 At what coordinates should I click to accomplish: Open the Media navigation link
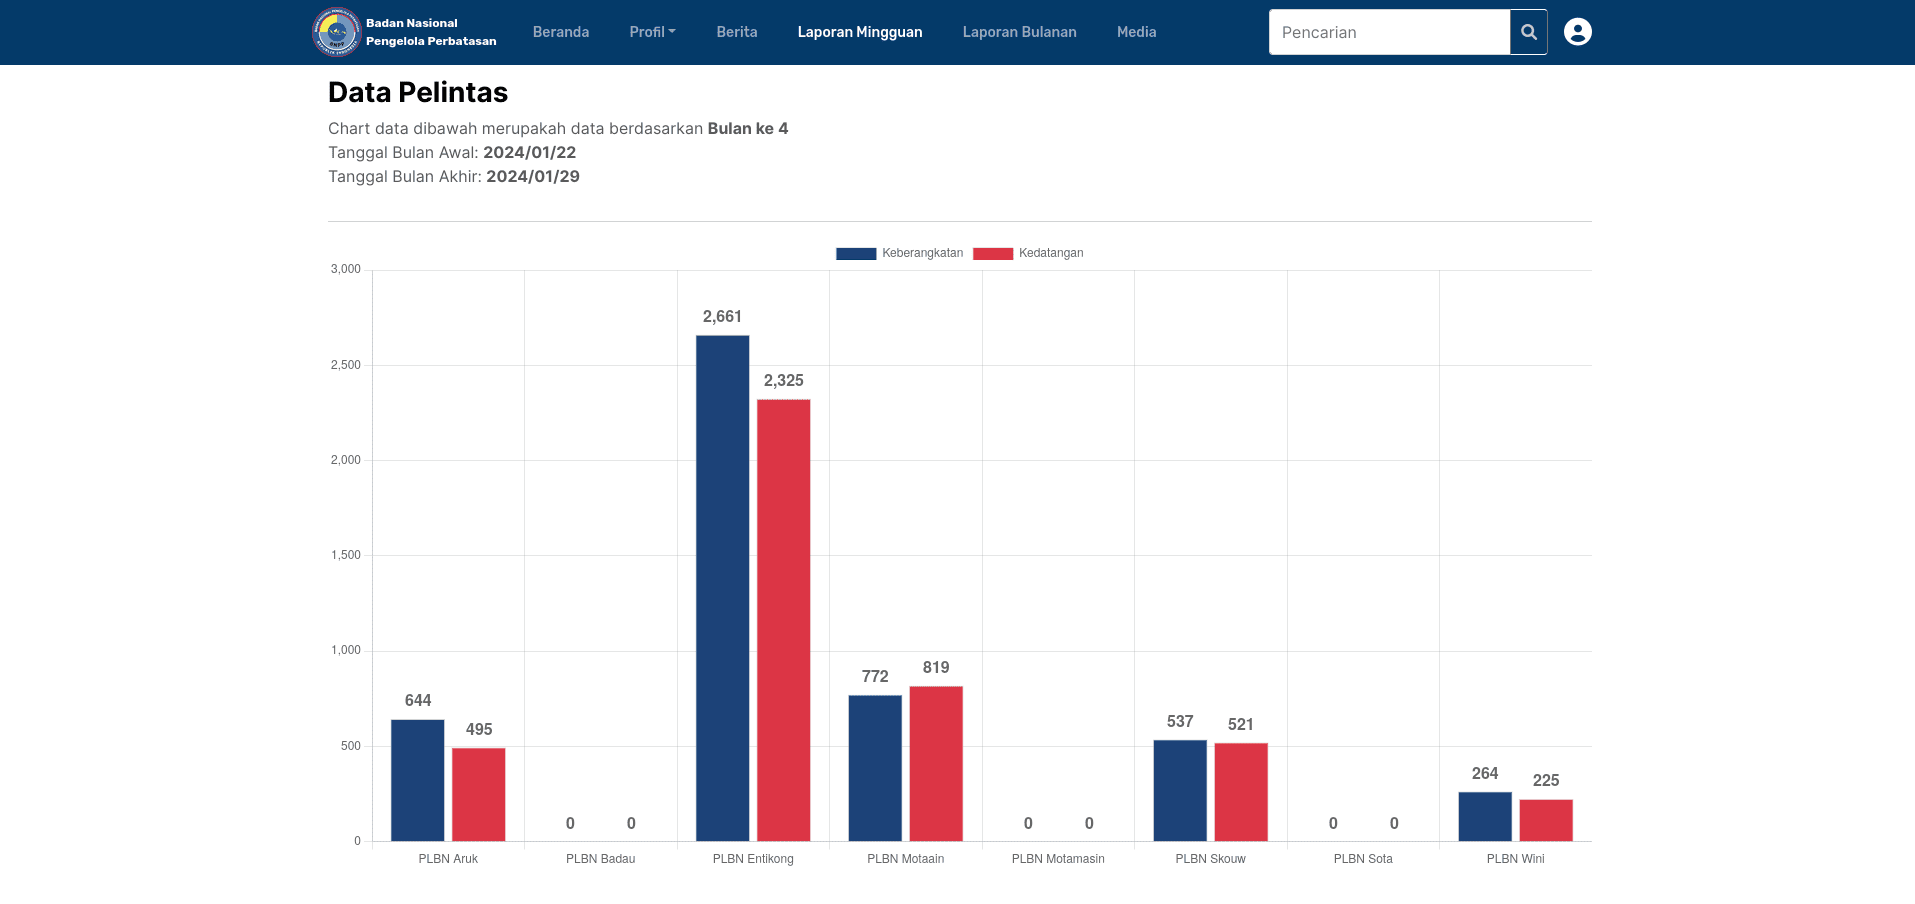click(x=1137, y=32)
